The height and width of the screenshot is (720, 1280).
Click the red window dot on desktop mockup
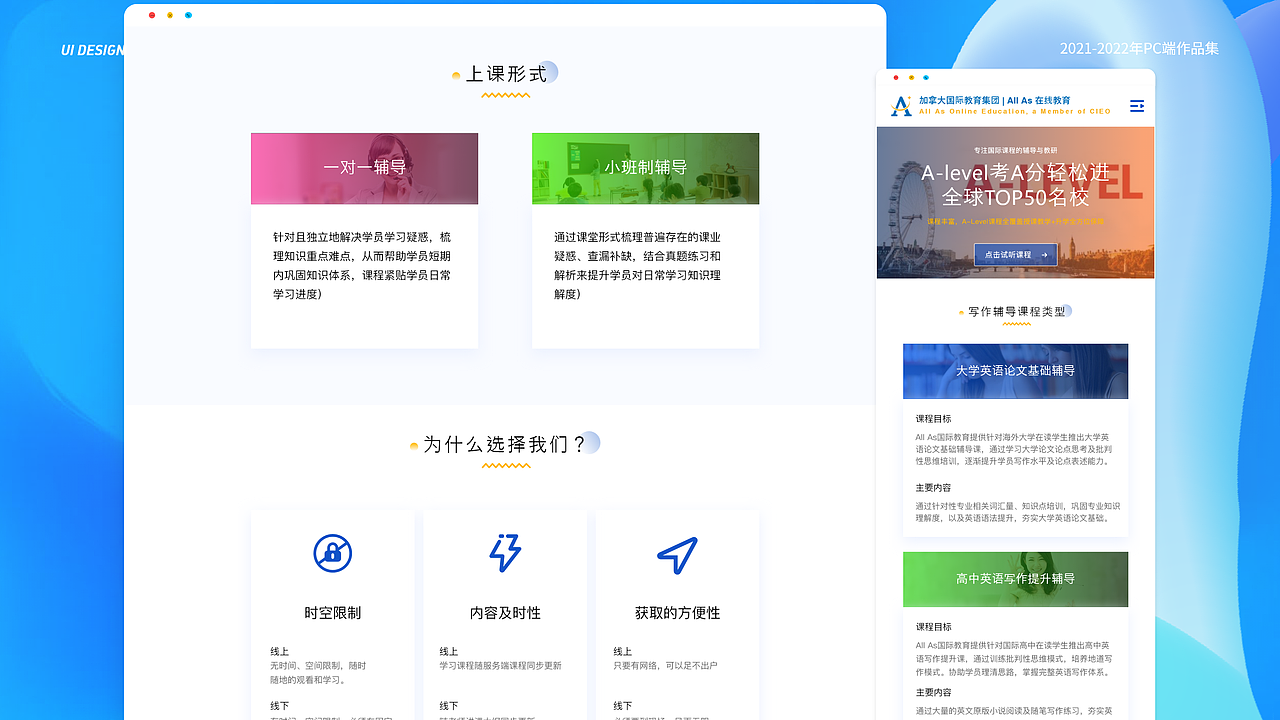(152, 15)
